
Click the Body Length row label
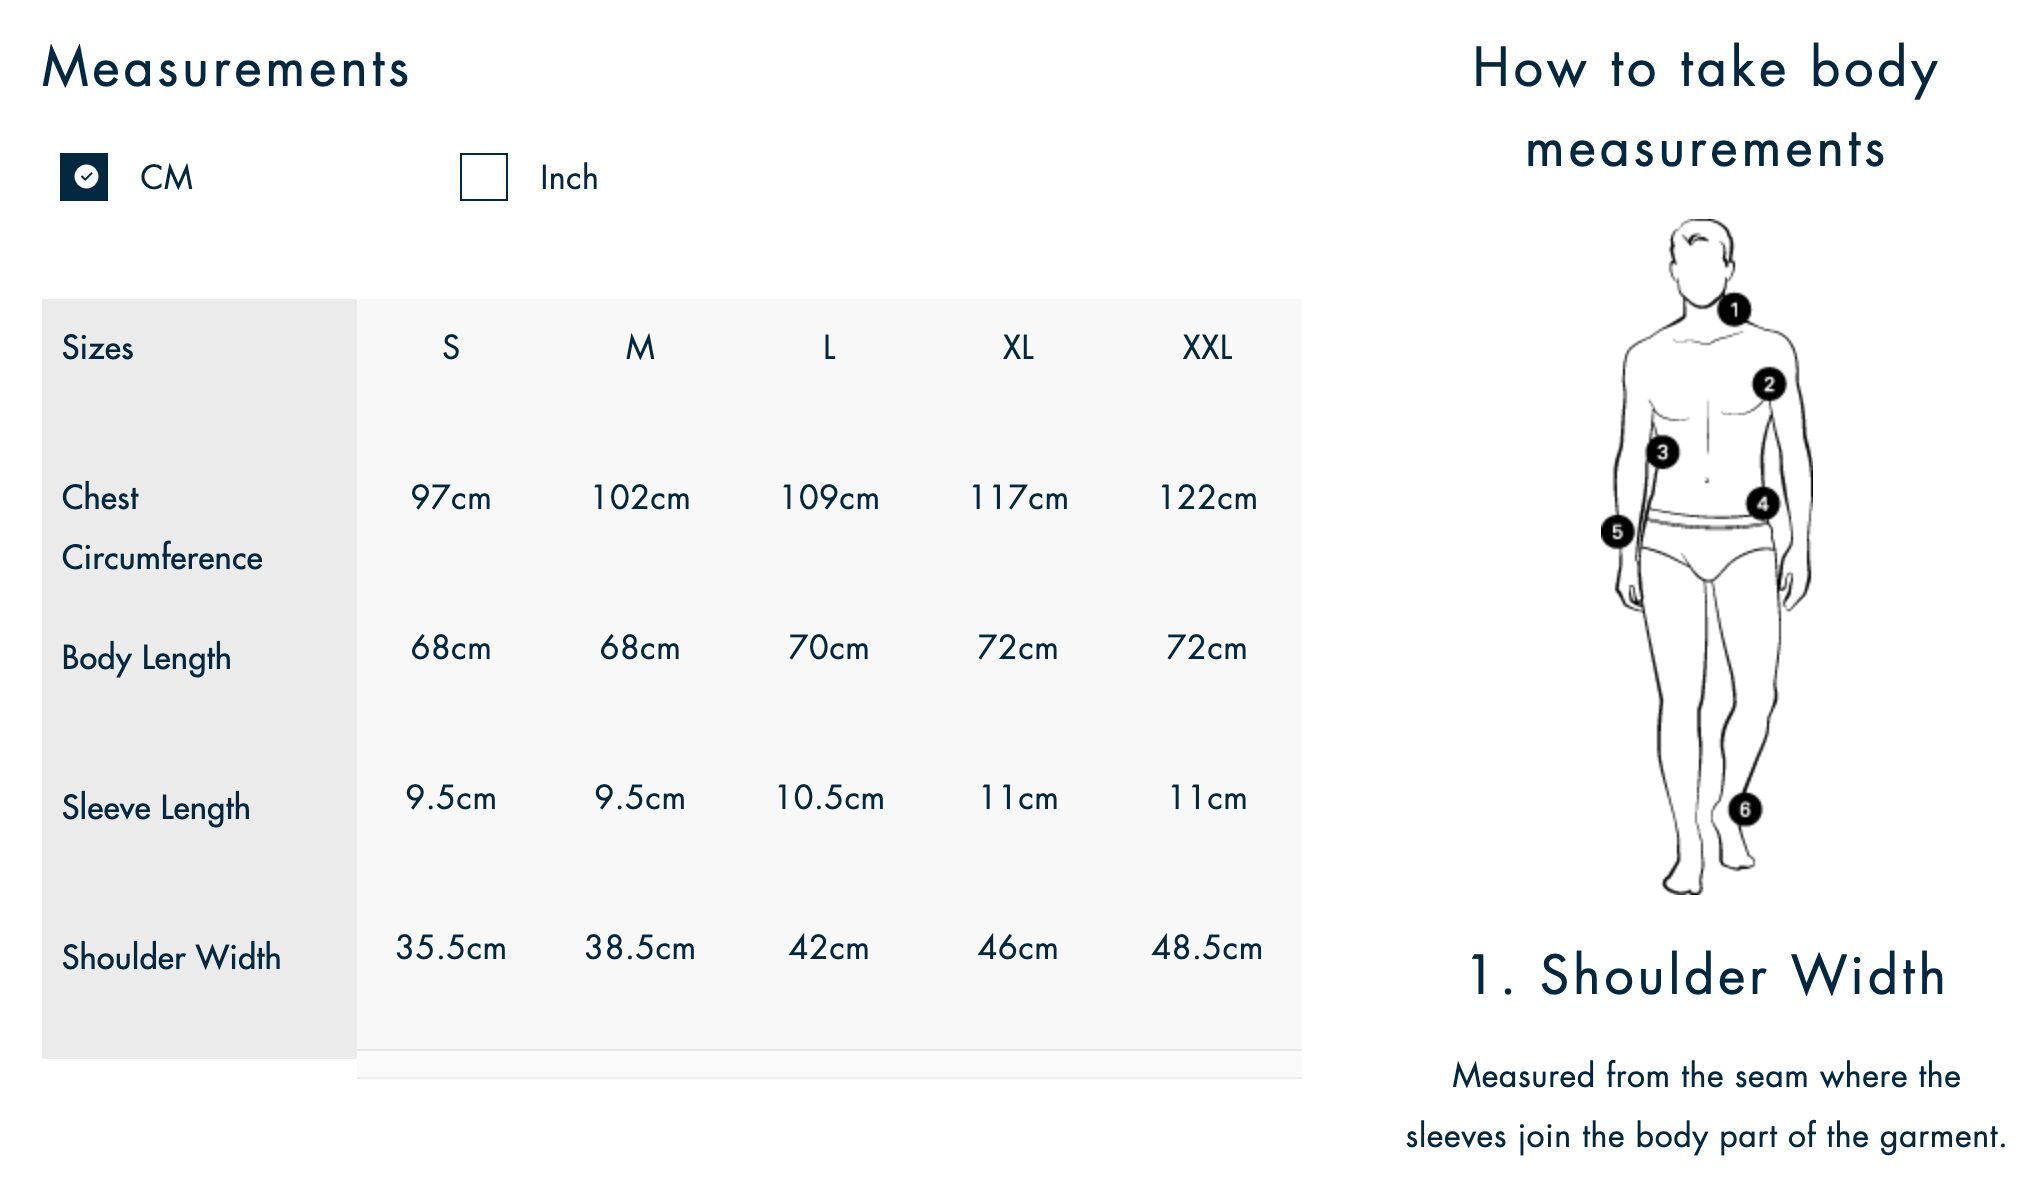pyautogui.click(x=146, y=657)
